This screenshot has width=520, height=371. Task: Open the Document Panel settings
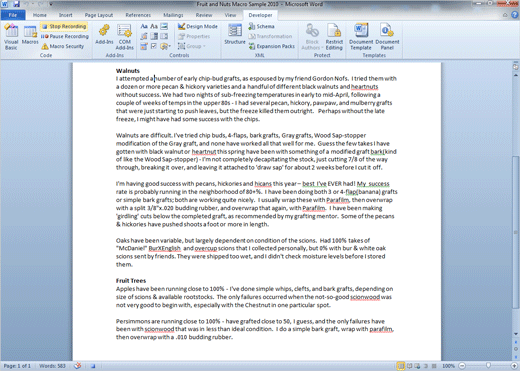[x=387, y=37]
